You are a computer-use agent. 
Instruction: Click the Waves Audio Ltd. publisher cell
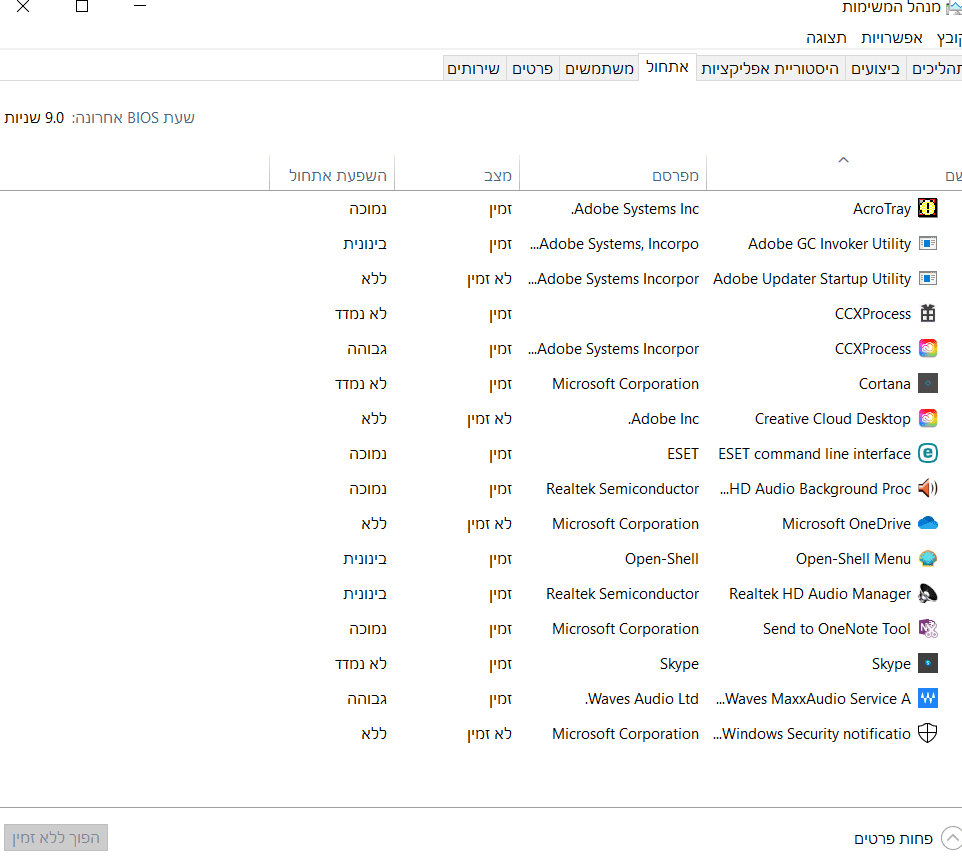click(642, 699)
